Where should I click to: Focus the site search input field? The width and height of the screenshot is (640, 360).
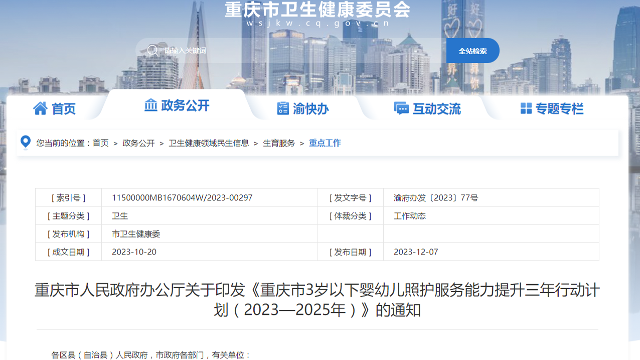pyautogui.click(x=291, y=51)
